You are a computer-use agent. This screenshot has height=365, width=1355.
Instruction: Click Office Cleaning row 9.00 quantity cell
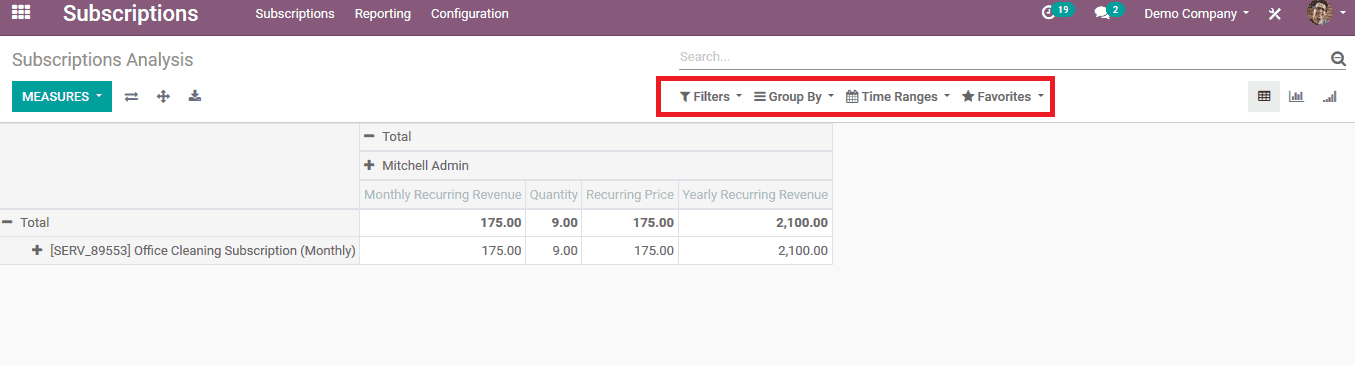pos(554,251)
